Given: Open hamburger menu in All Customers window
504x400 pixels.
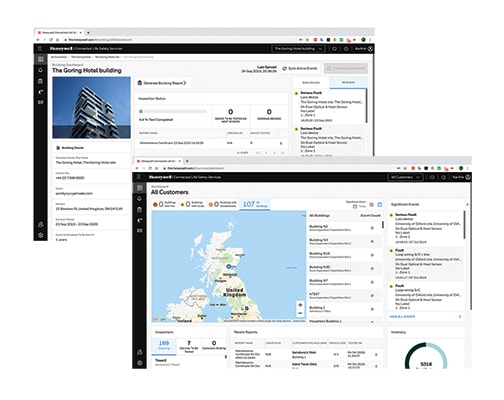Looking at the screenshot, I should tap(139, 177).
